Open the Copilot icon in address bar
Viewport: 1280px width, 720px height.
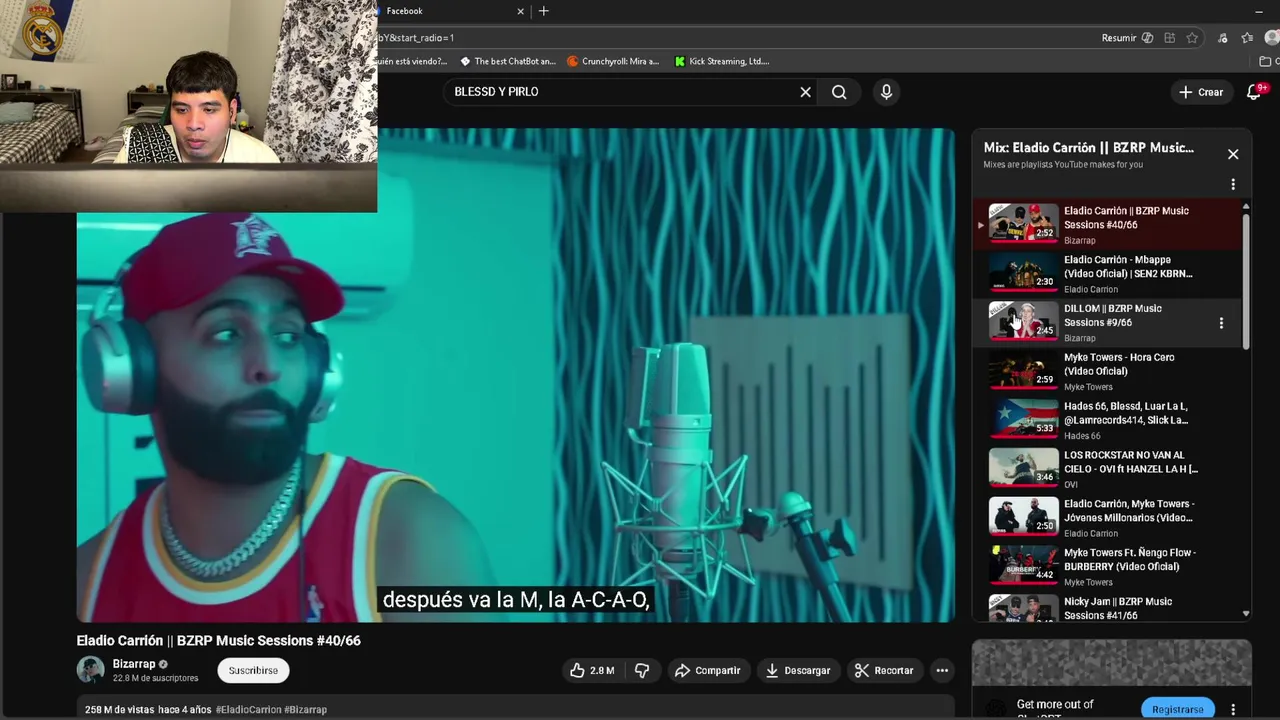1147,38
